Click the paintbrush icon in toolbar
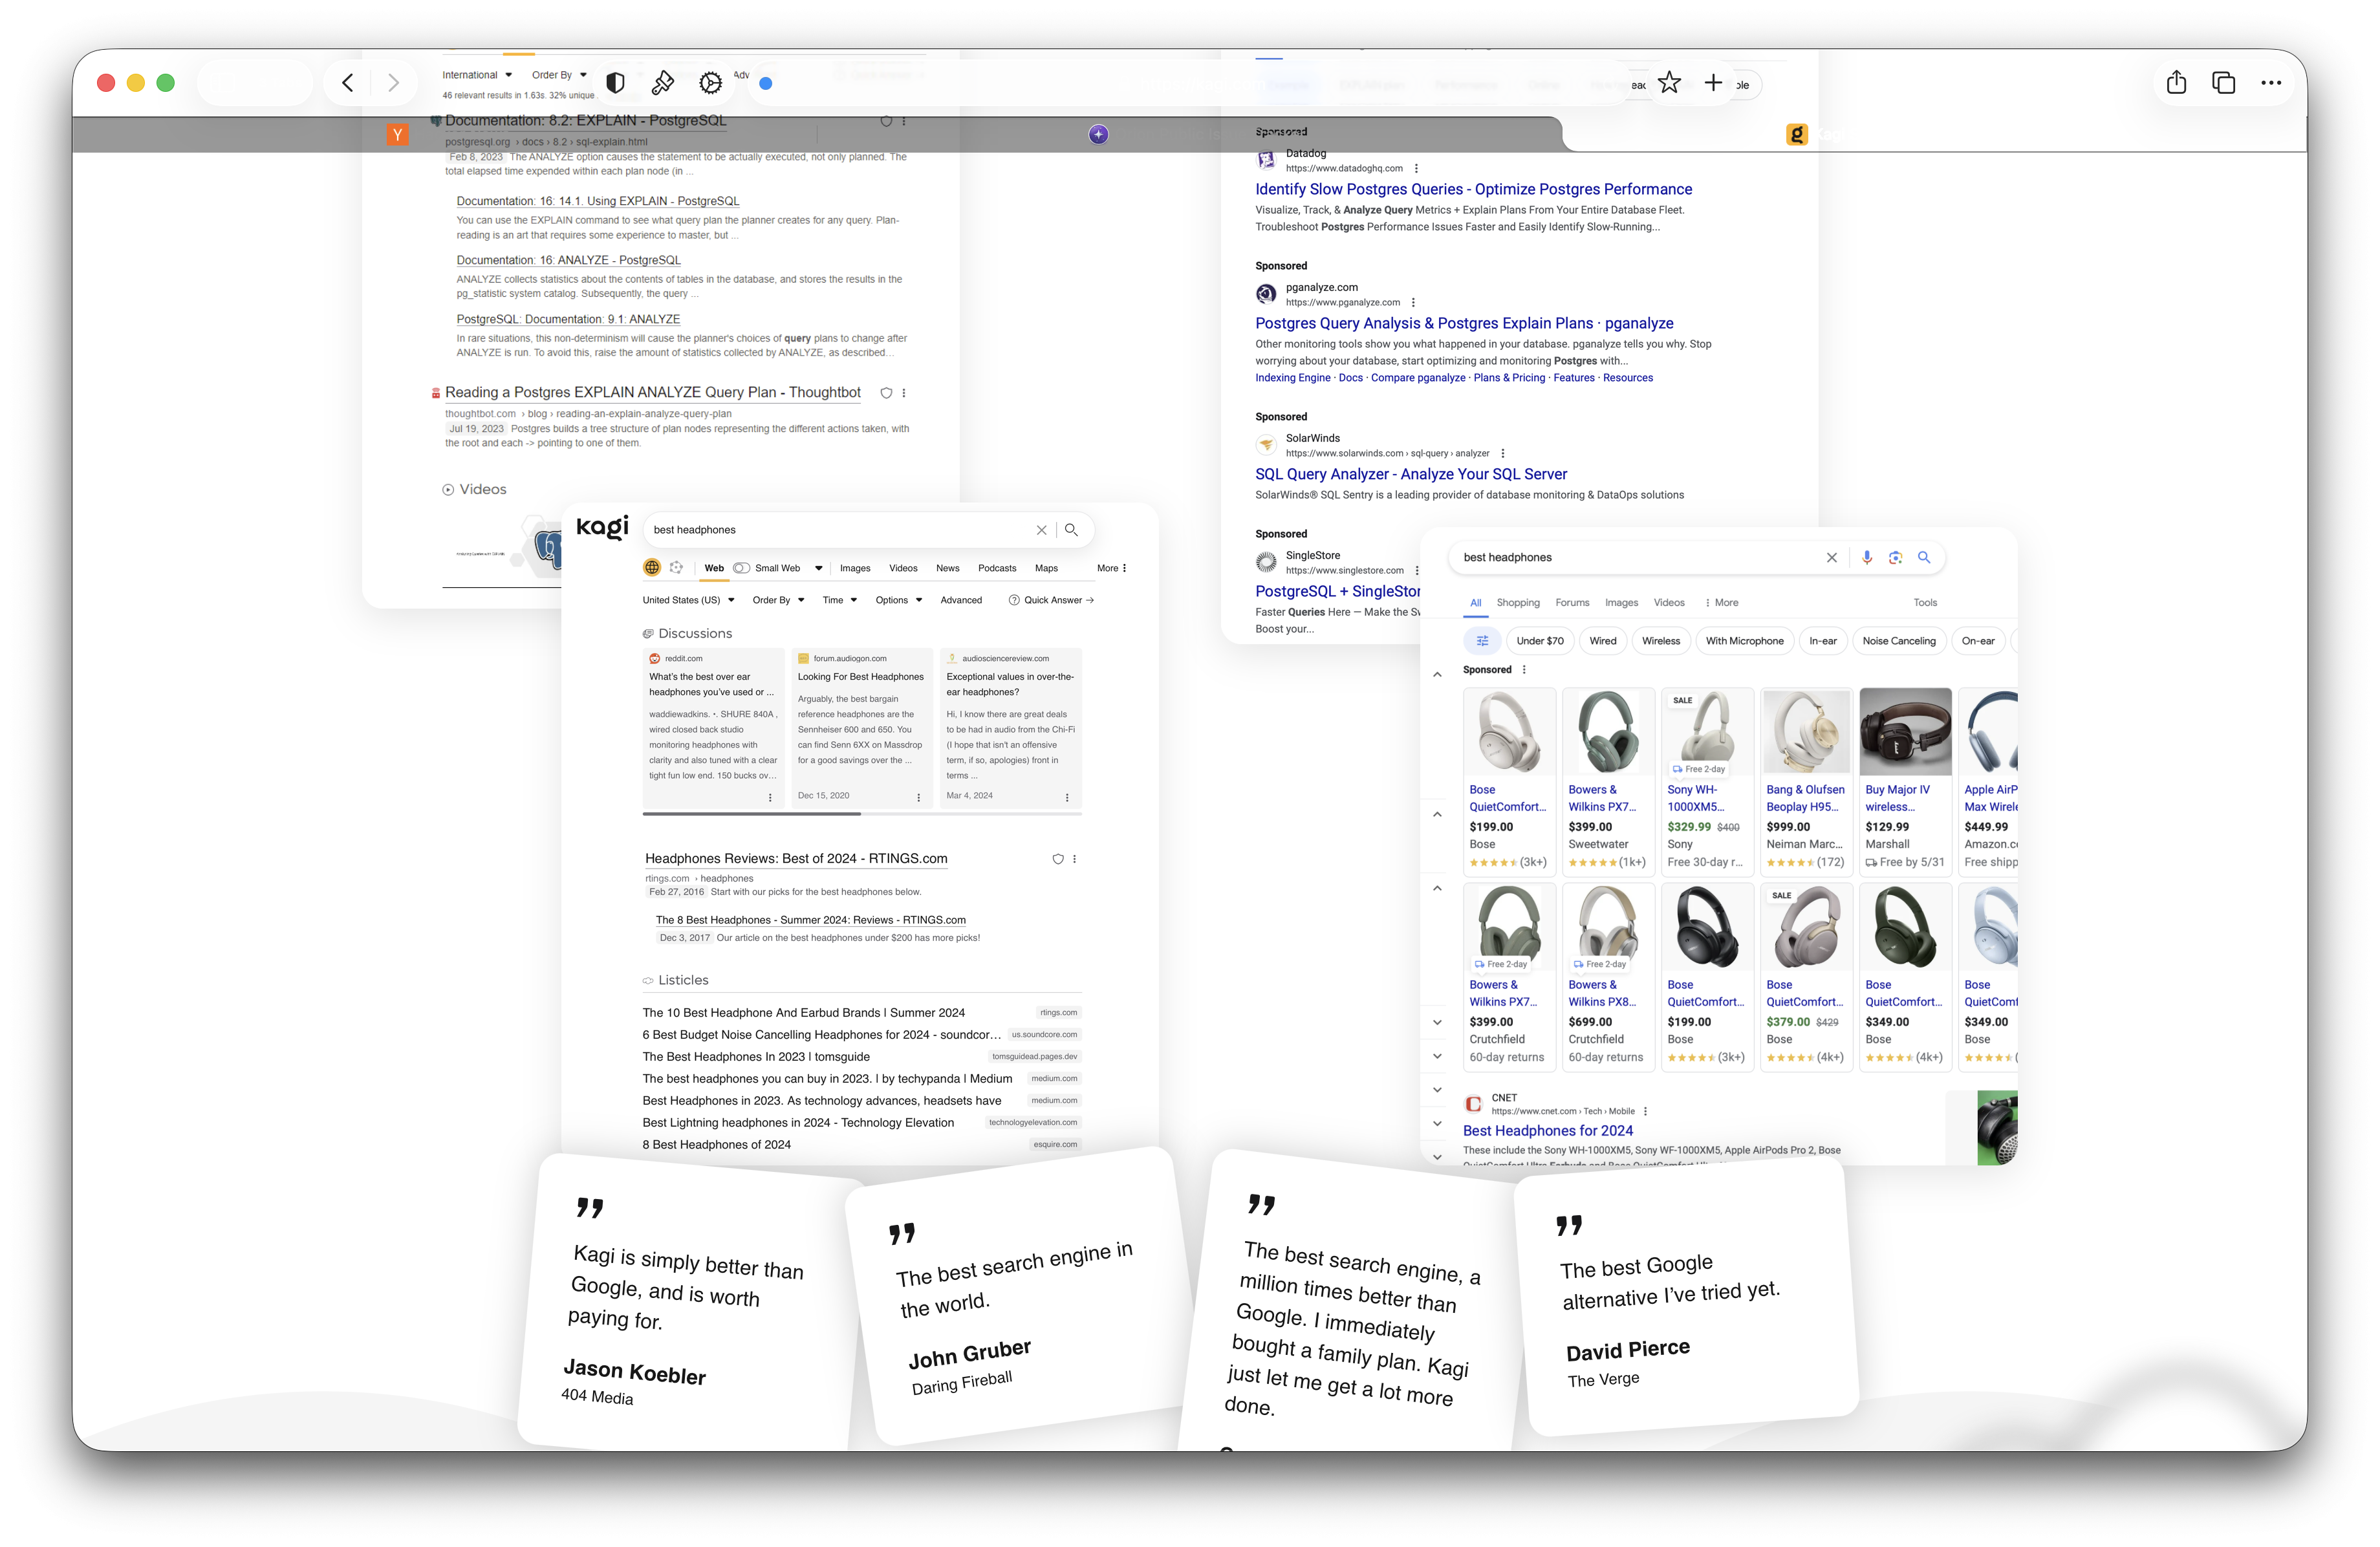The height and width of the screenshot is (1547, 2380). click(x=663, y=83)
